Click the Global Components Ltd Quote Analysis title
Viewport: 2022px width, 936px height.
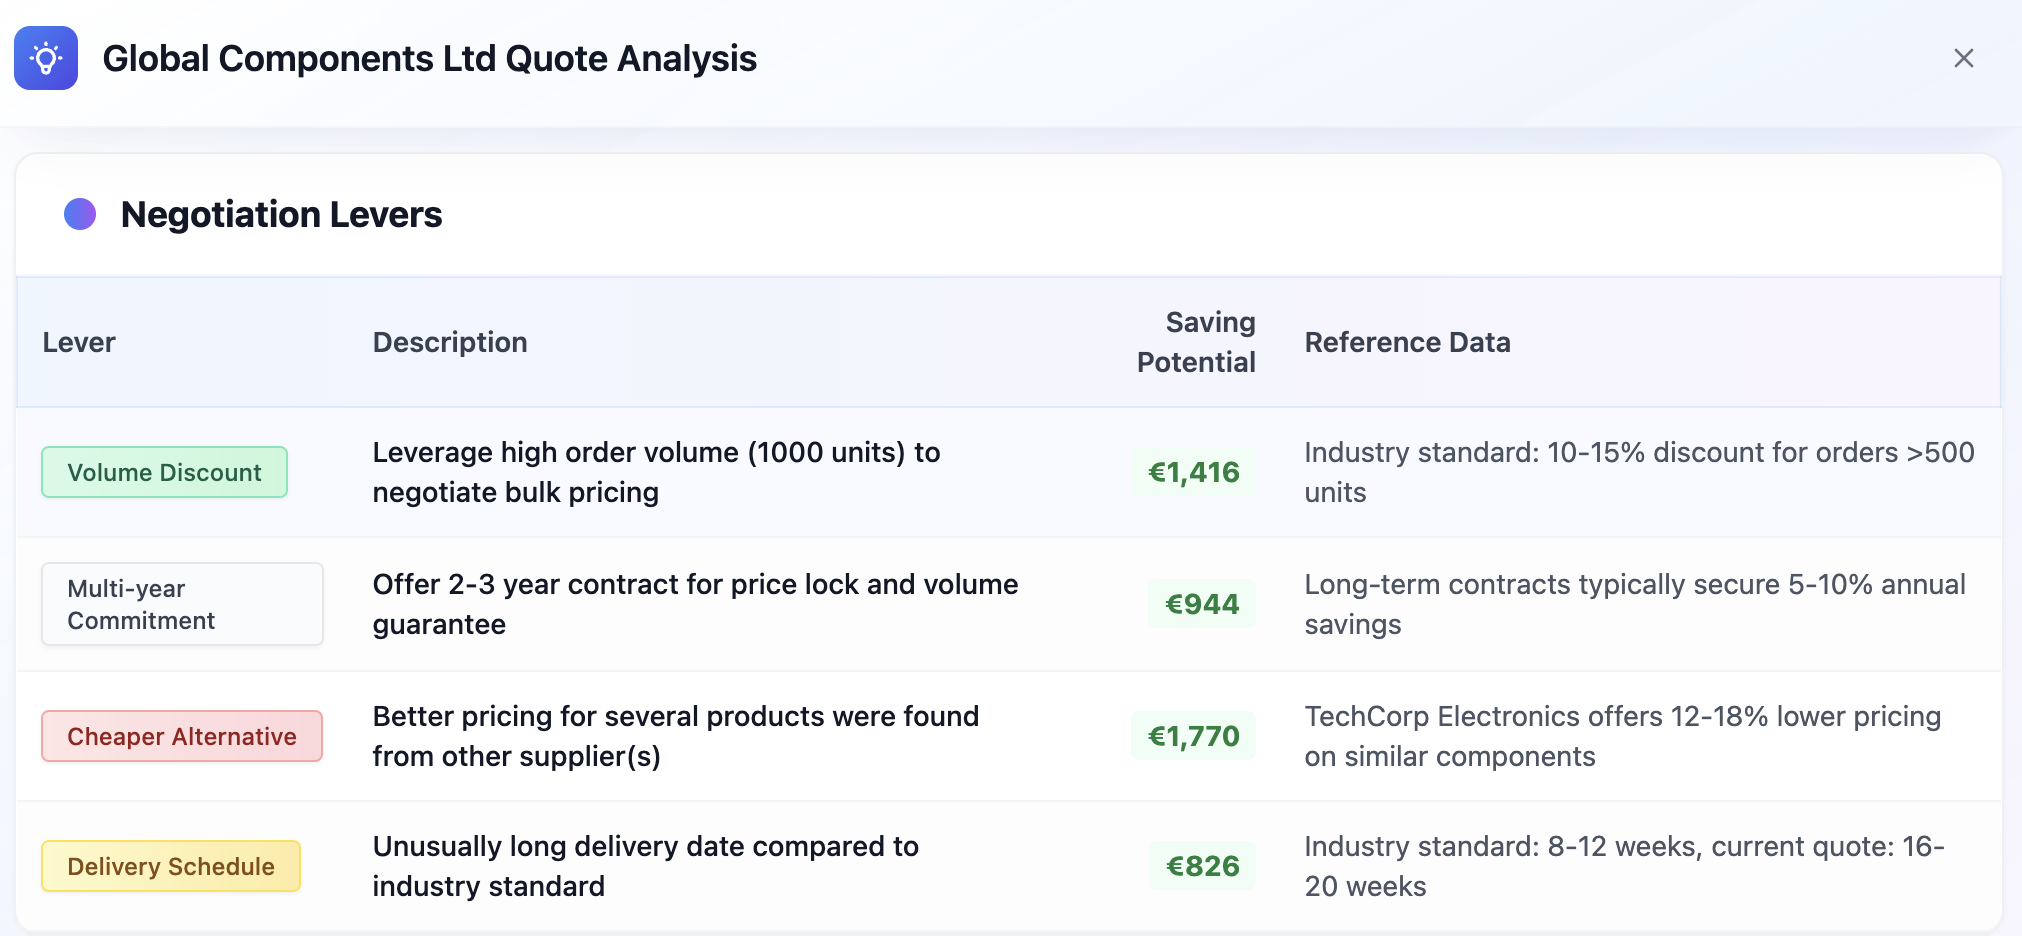tap(430, 58)
